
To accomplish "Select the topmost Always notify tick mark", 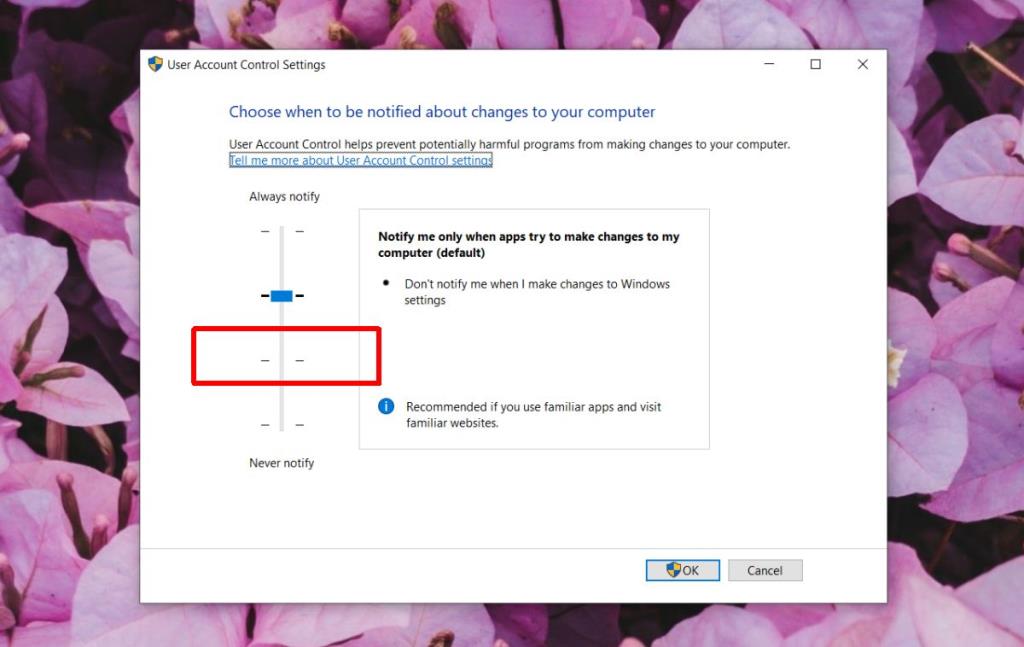I will coord(283,231).
